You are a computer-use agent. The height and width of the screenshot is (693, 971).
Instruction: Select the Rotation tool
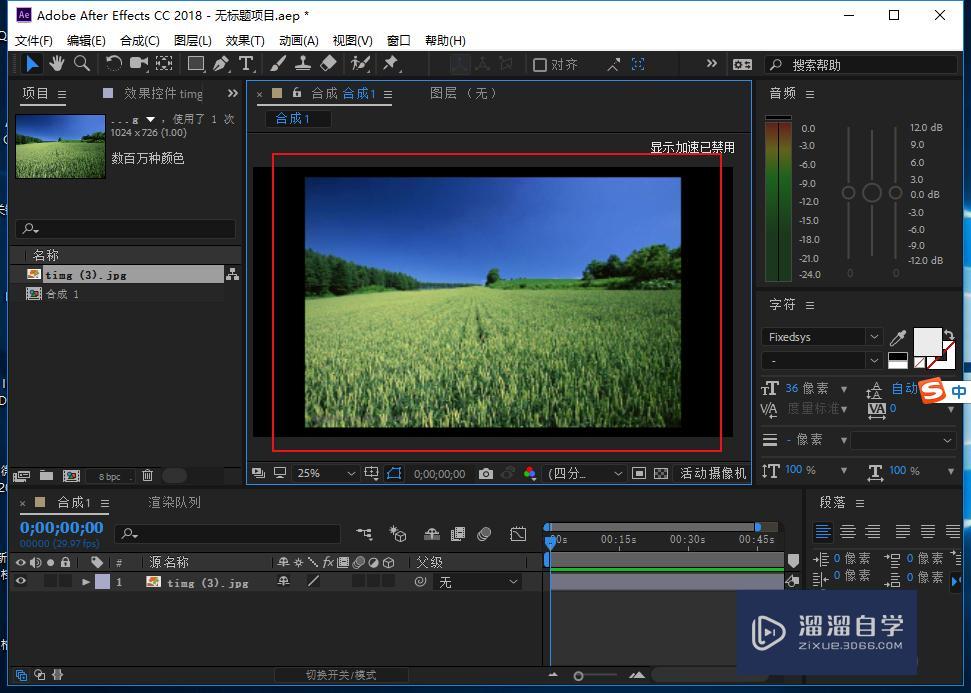[113, 64]
